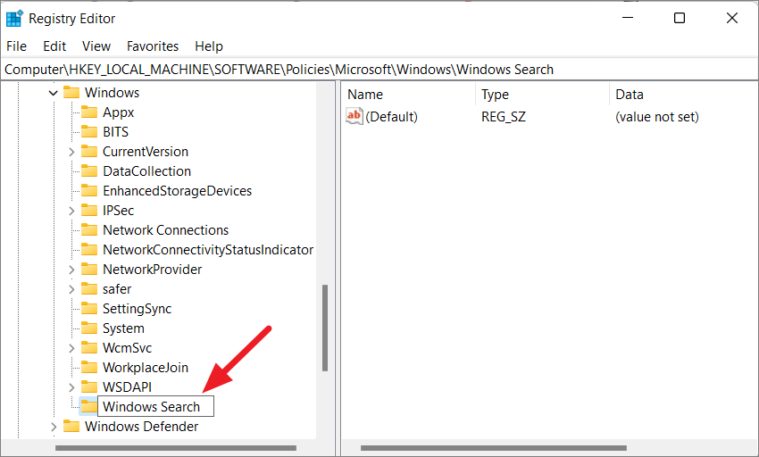
Task: Sort values by the Data column header
Action: (684, 94)
